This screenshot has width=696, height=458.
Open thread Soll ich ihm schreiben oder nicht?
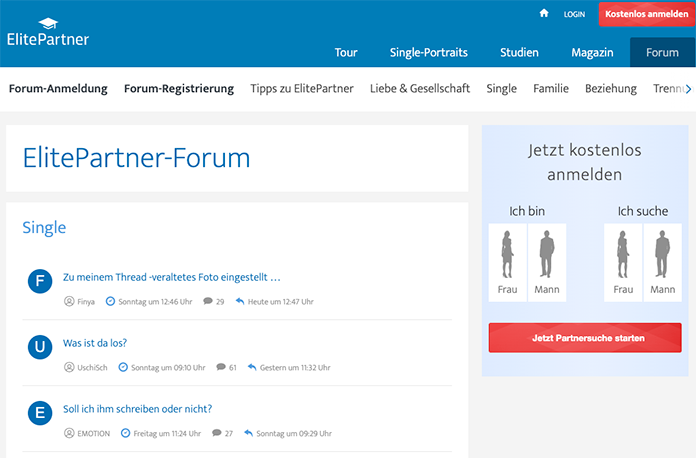tap(138, 409)
